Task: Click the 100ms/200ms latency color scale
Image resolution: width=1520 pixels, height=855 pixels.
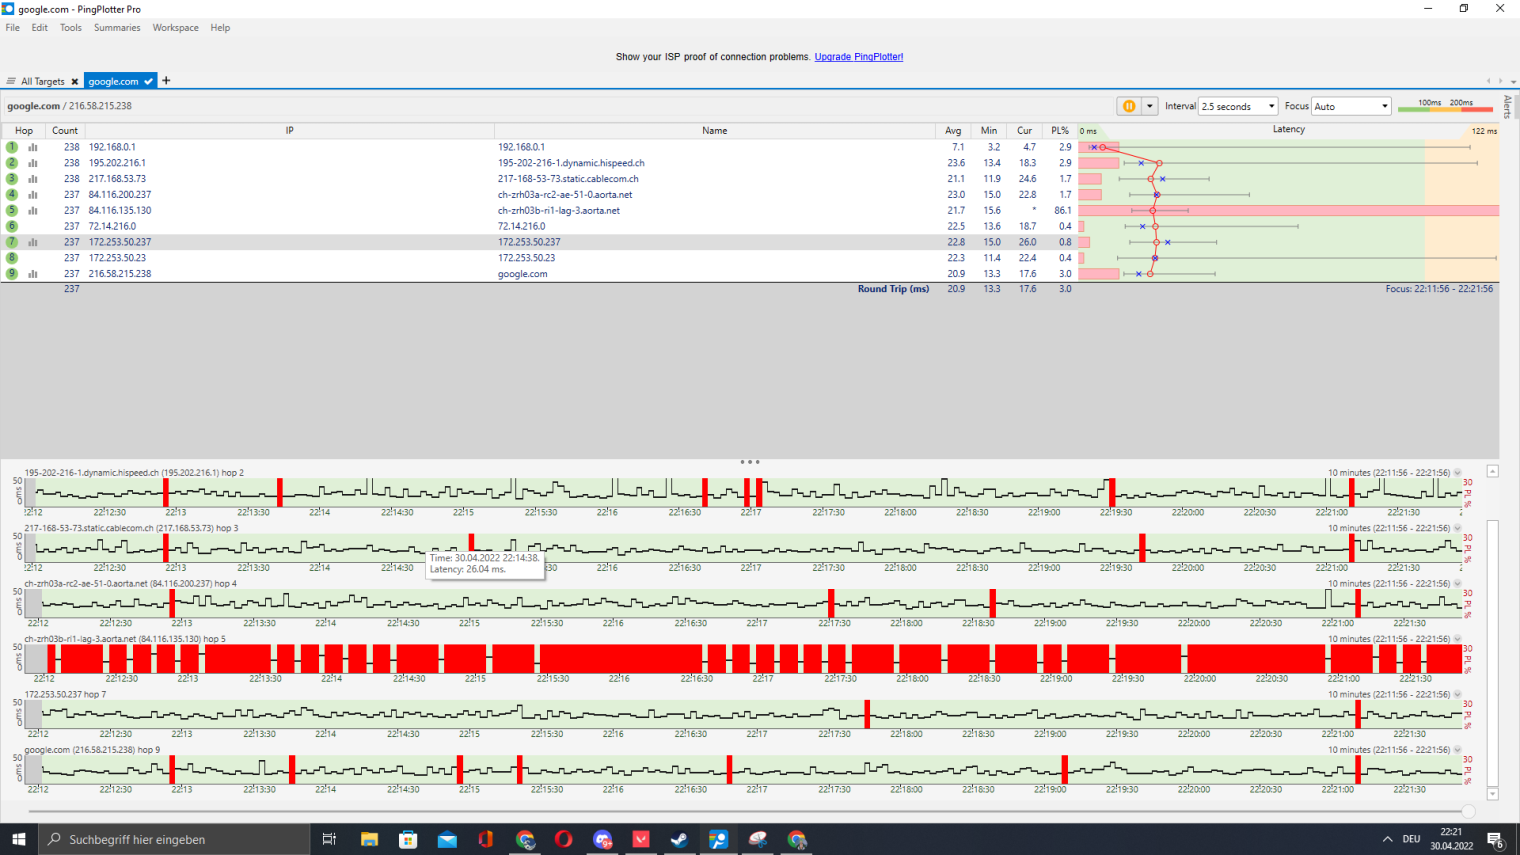Action: [x=1445, y=105]
